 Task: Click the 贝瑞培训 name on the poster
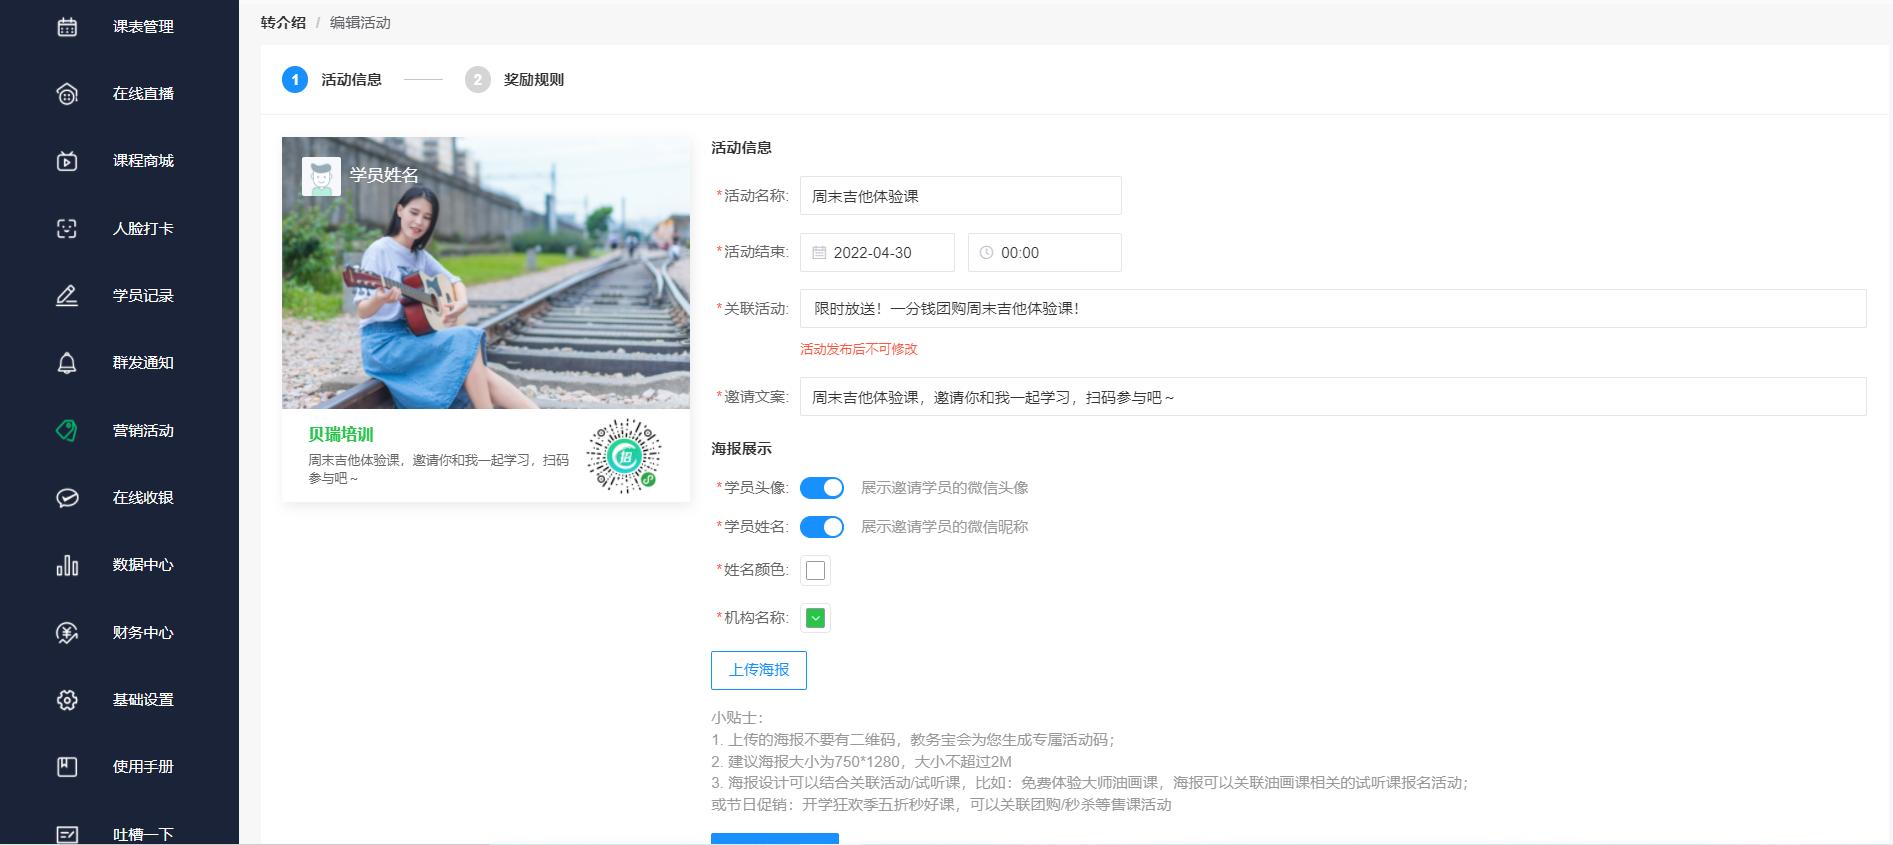tap(341, 435)
